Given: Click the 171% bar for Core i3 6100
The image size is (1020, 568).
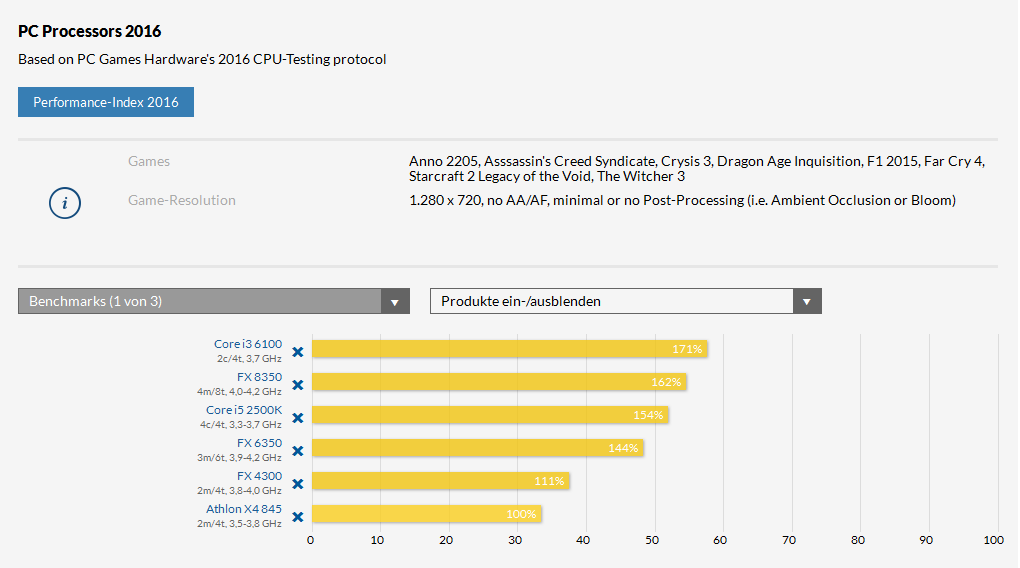Looking at the screenshot, I should [x=509, y=349].
